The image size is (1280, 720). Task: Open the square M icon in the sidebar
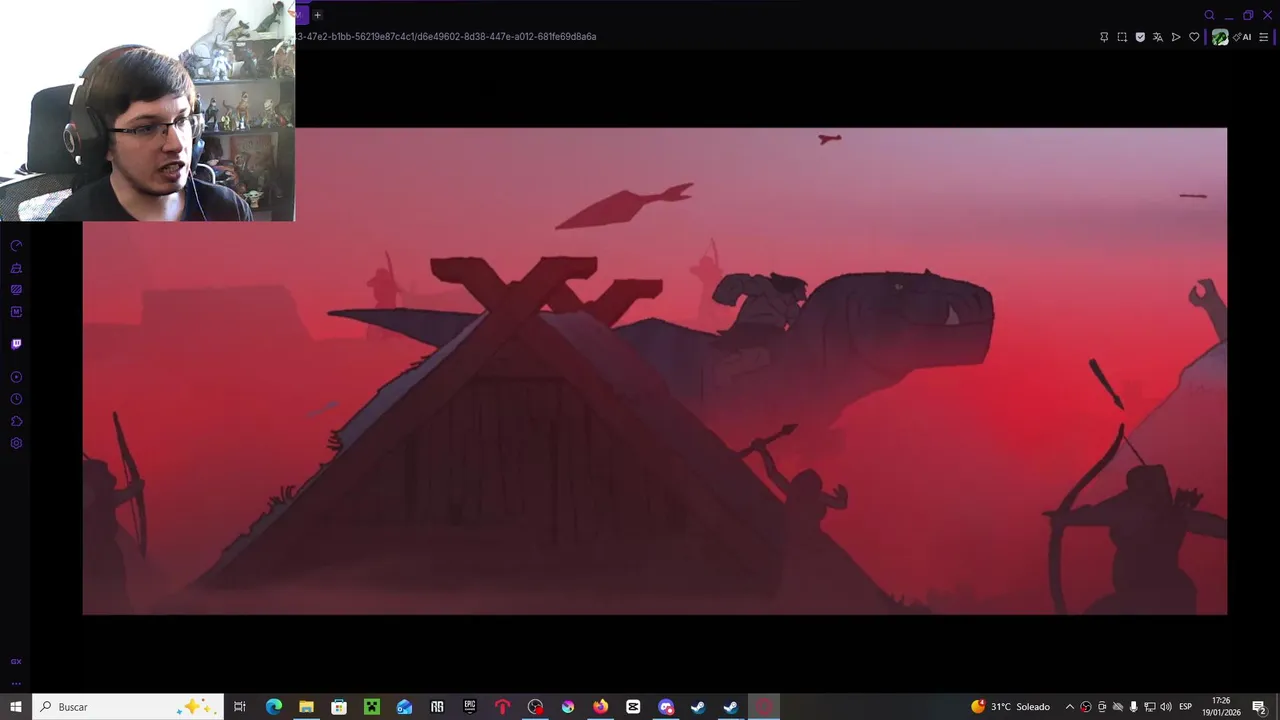click(16, 312)
